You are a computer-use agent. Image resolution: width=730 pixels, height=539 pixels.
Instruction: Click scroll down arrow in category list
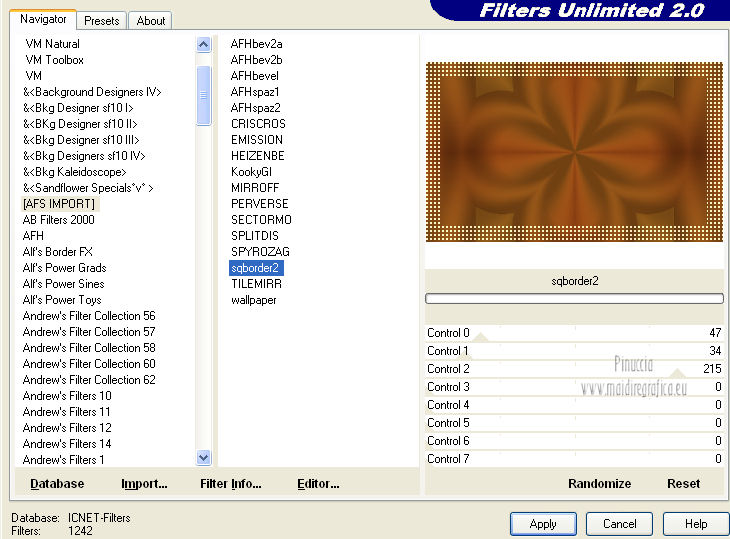203,458
